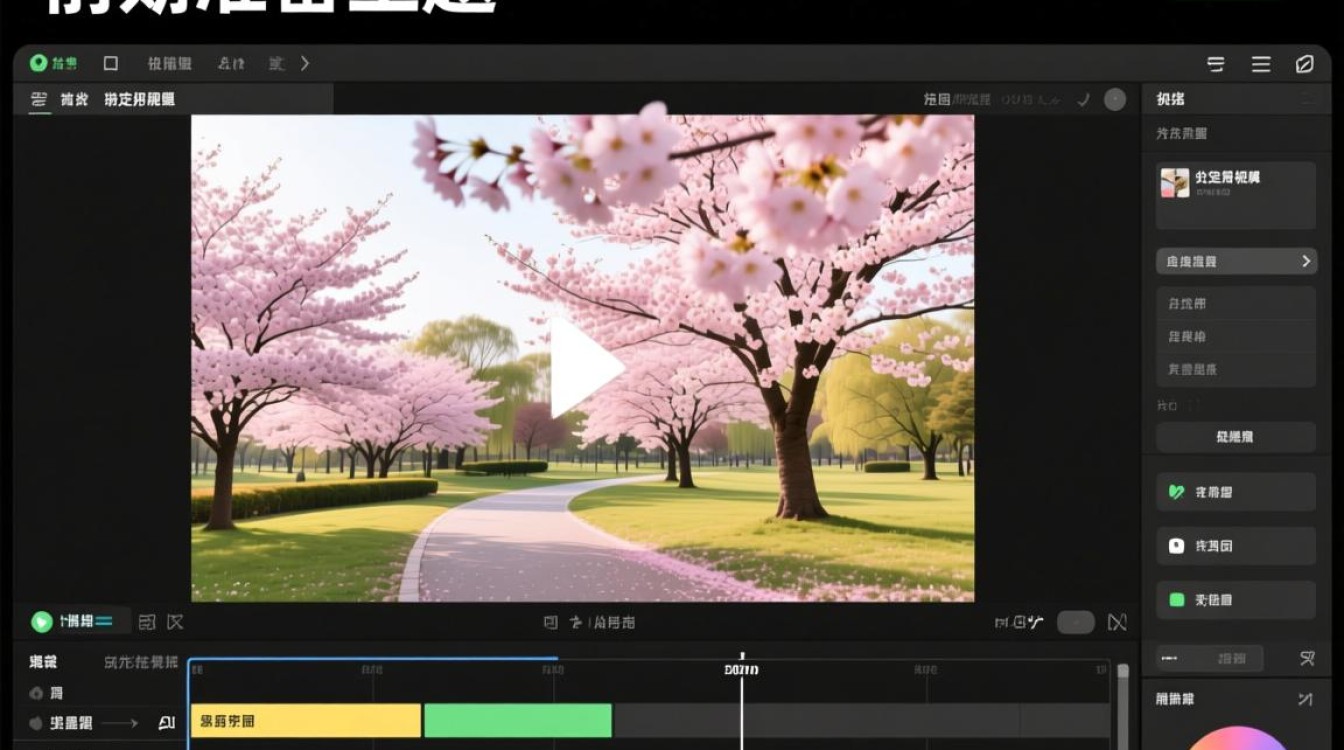Select the green clip on the timeline
Screen dimensions: 1344x750
point(518,720)
